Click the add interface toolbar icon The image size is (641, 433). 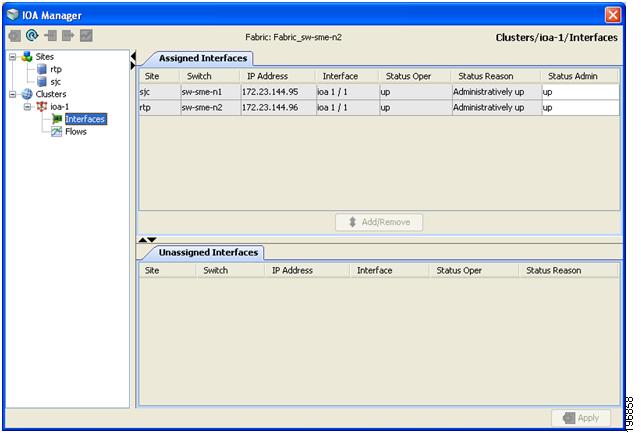51,36
